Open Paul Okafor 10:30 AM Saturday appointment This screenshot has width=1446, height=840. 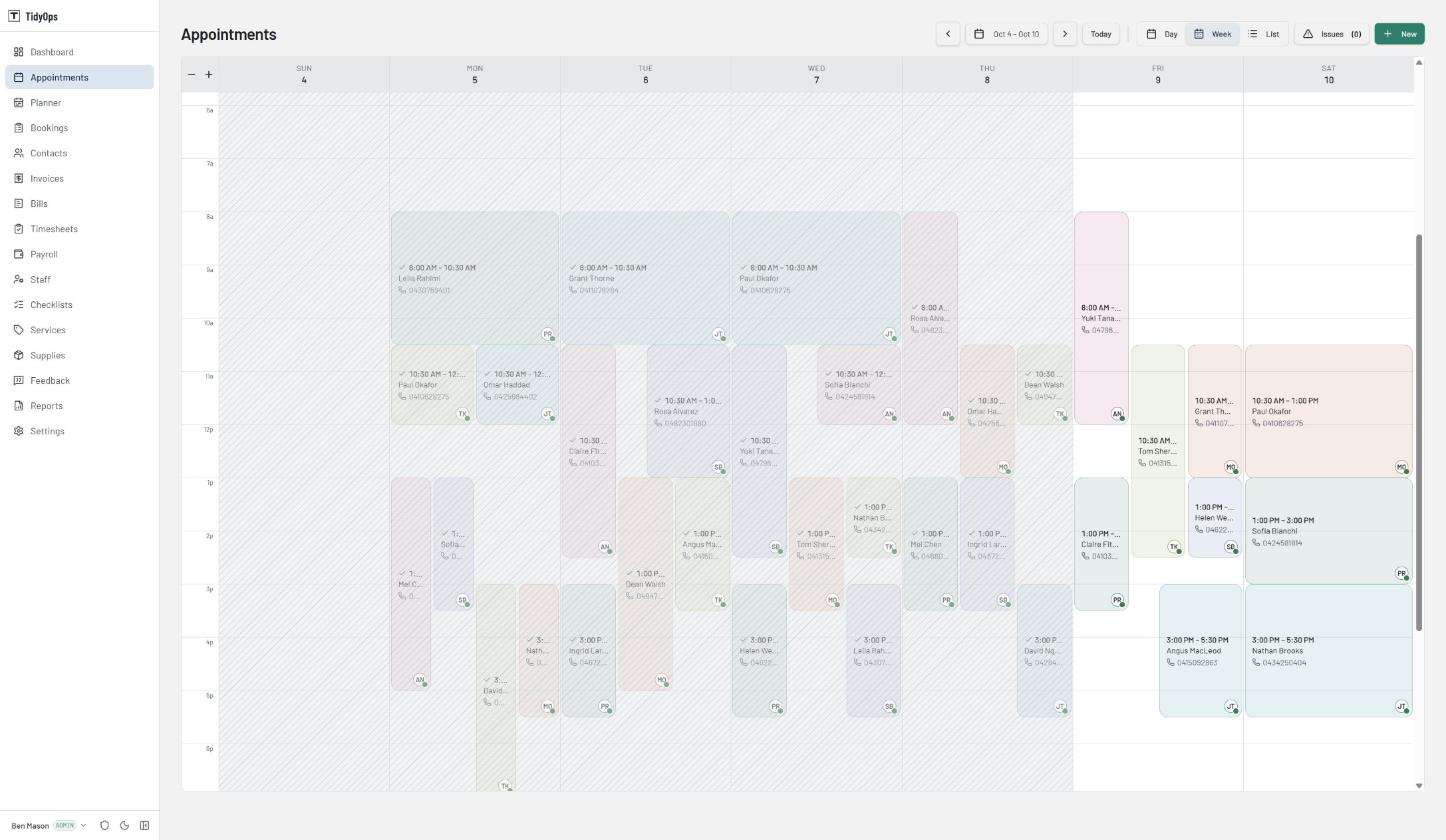[x=1328, y=411]
